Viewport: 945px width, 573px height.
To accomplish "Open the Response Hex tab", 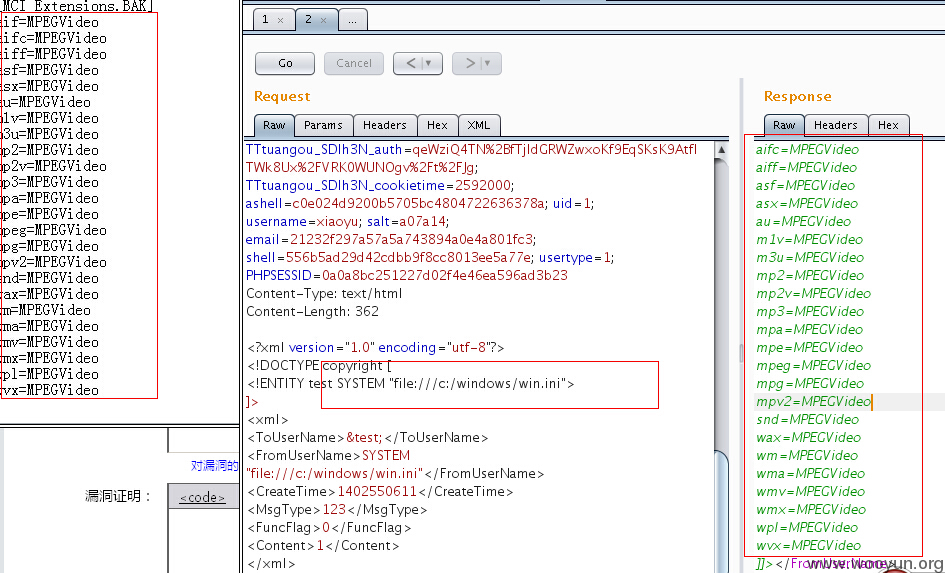I will click(x=888, y=125).
